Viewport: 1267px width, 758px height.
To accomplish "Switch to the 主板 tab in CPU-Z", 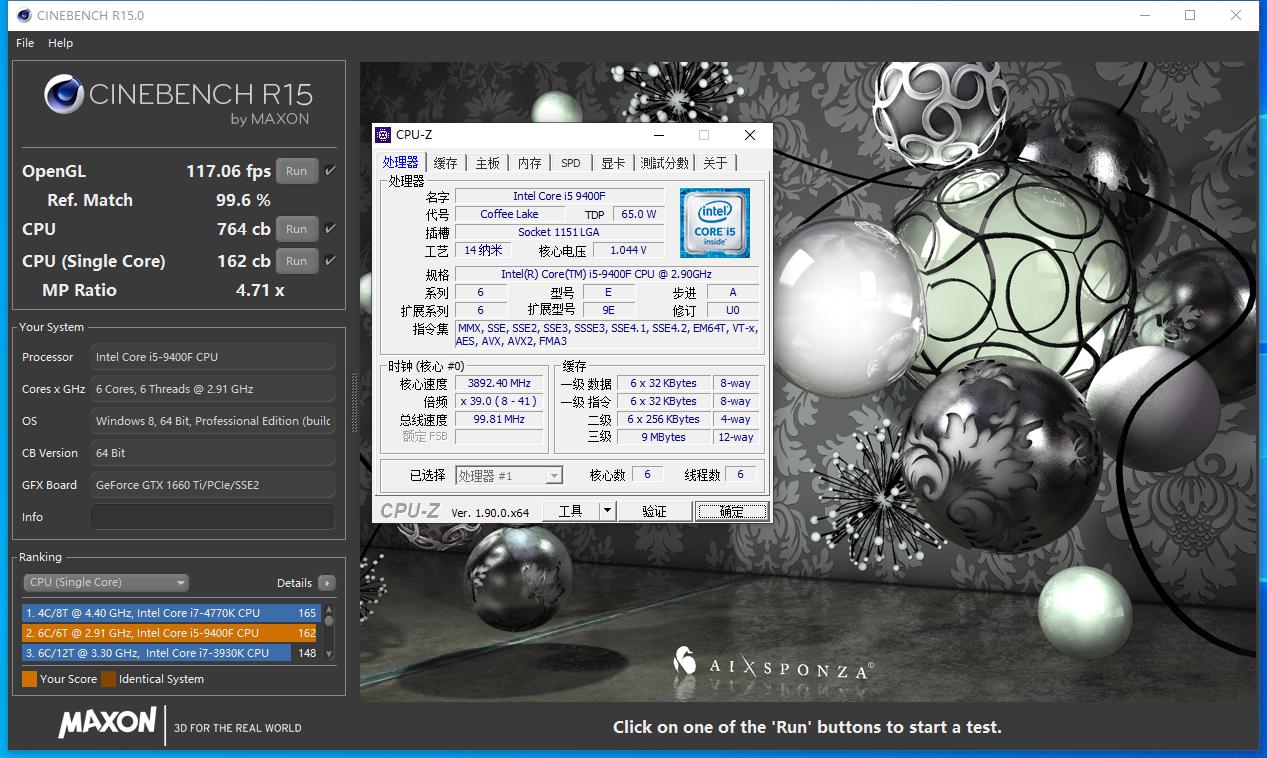I will click(x=487, y=163).
